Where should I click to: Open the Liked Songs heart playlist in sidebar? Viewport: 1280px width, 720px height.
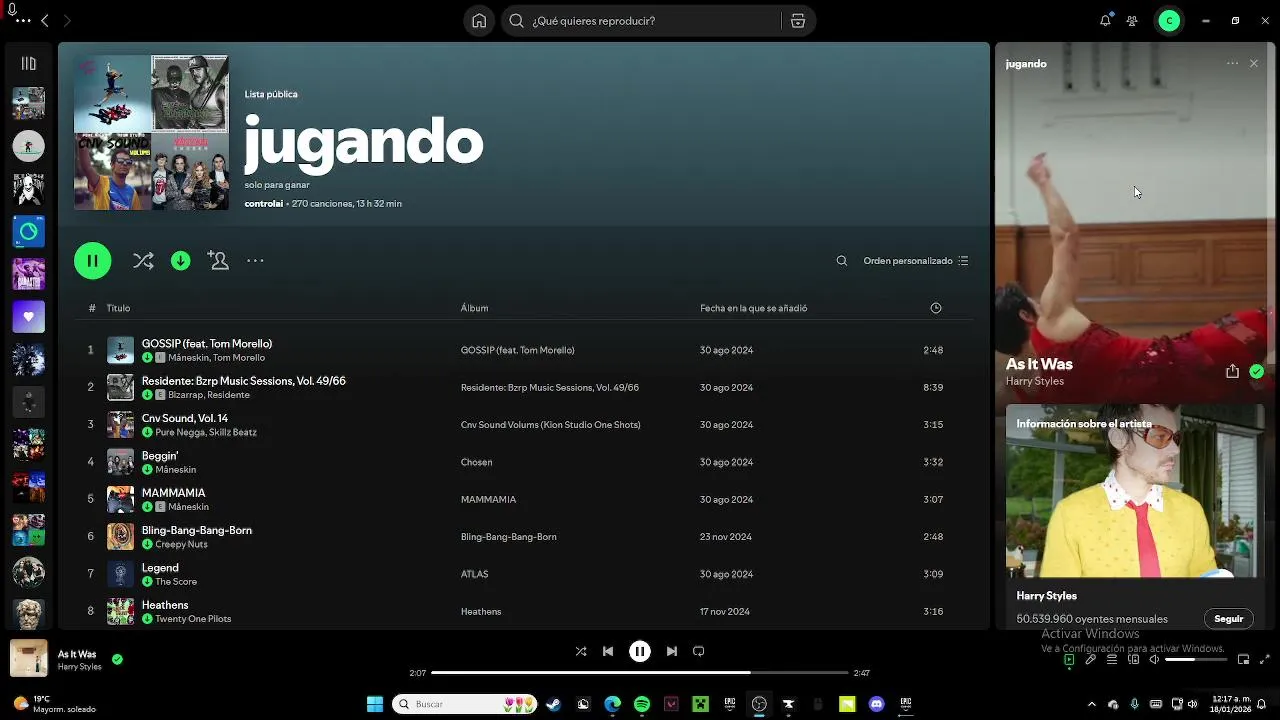coord(28,317)
